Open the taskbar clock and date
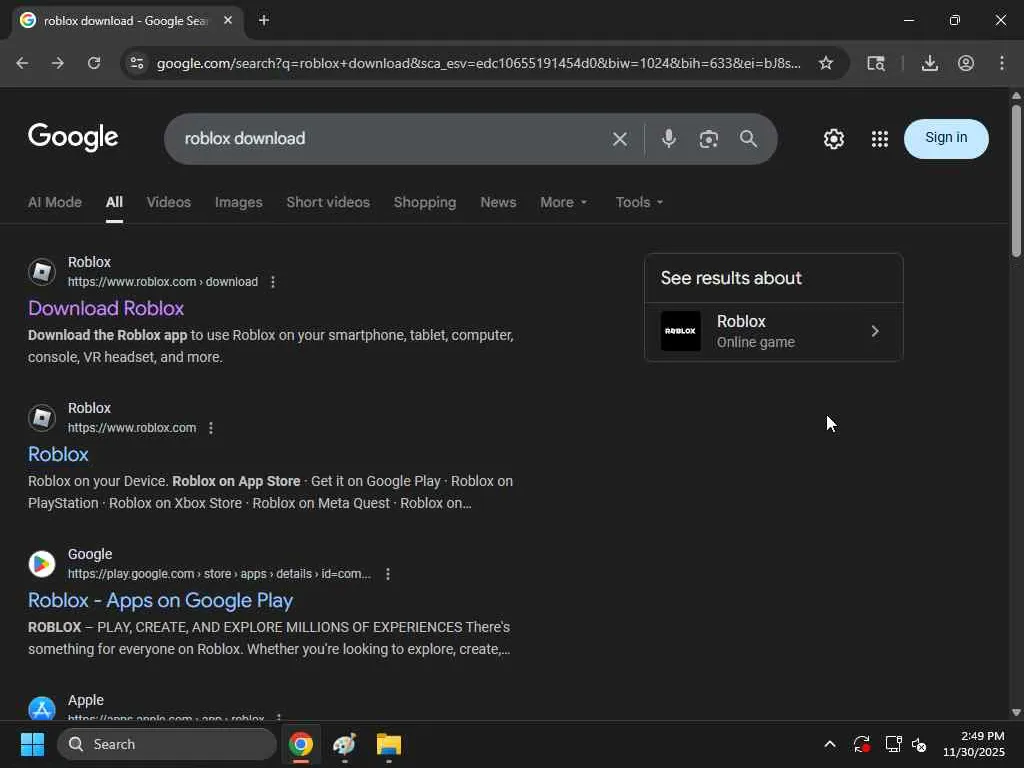 pyautogui.click(x=974, y=744)
